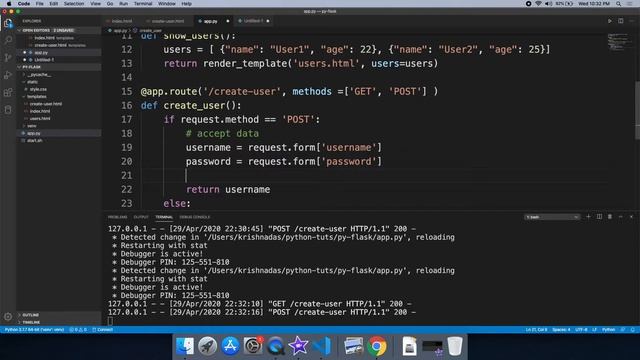
Task: Click line and column indicator
Action: (x=536, y=330)
